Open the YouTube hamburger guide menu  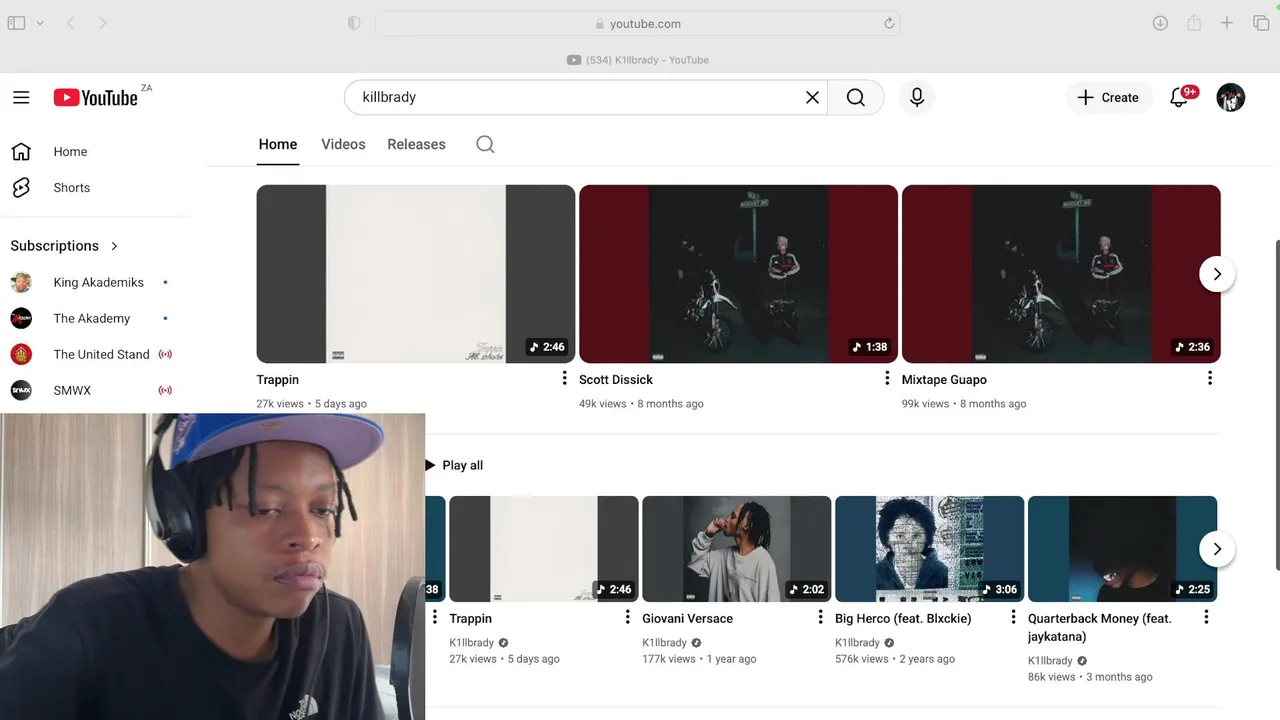(x=21, y=97)
